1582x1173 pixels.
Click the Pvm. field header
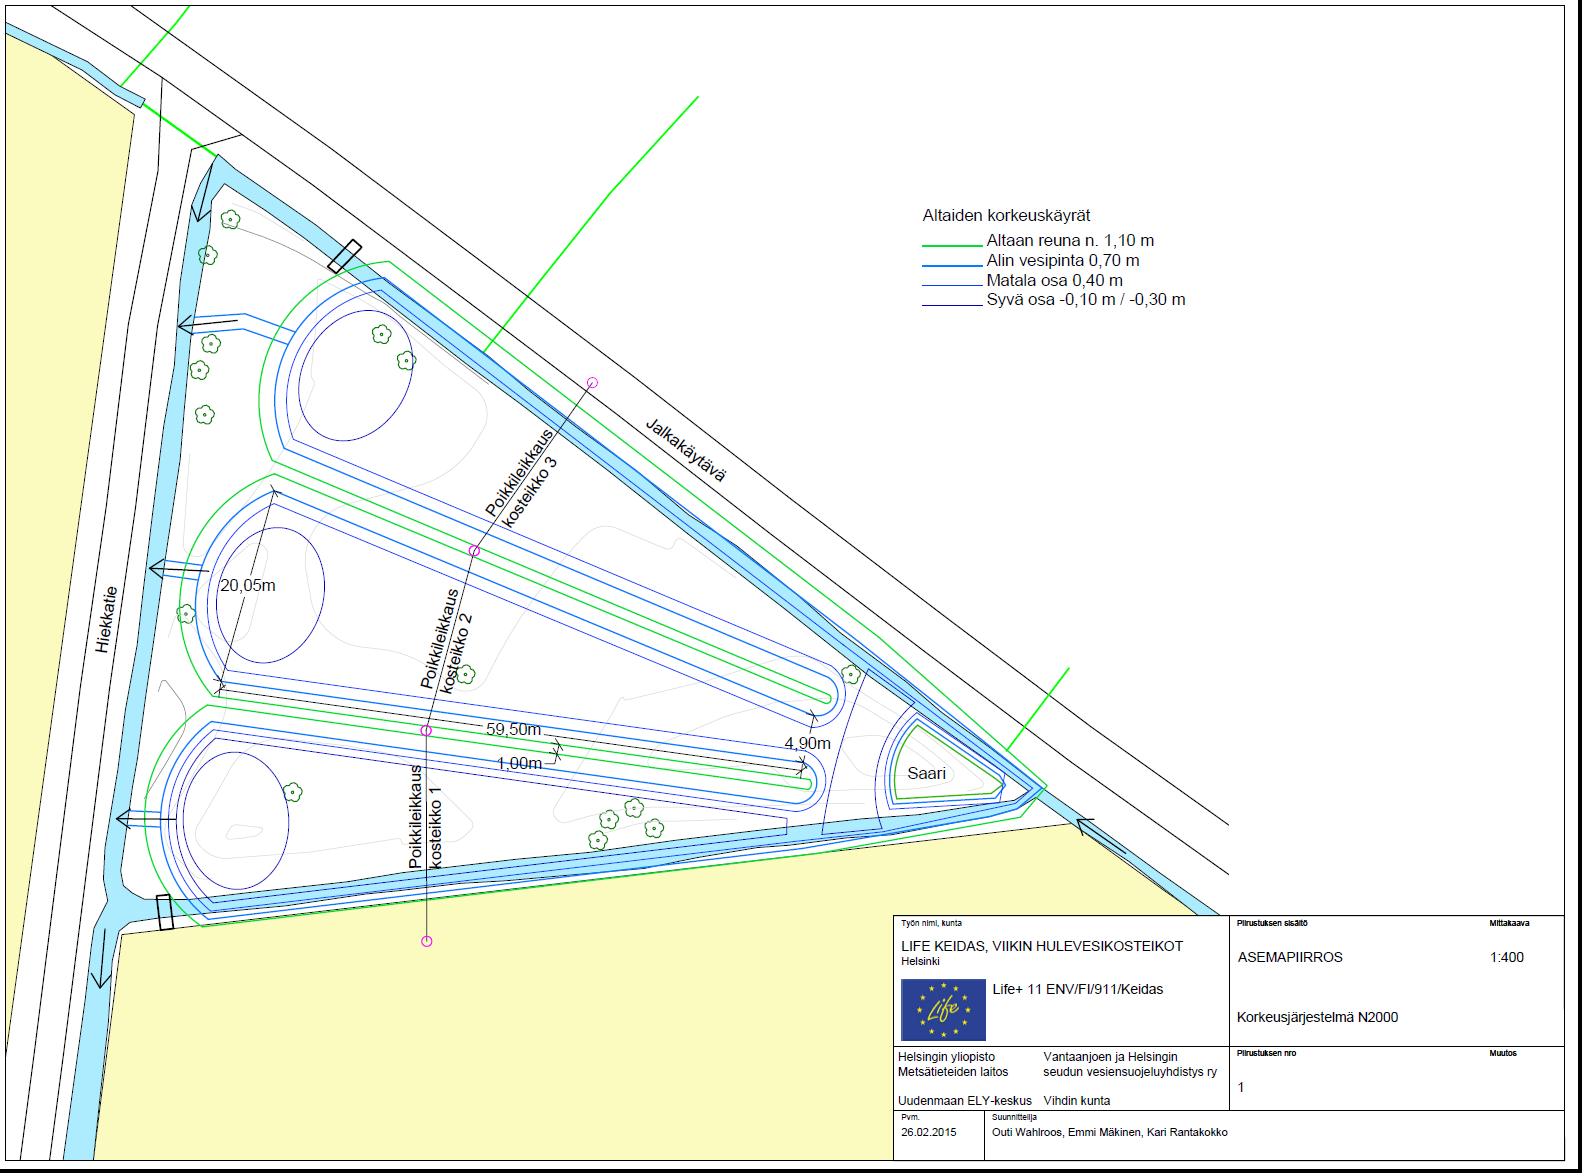pos(910,1117)
